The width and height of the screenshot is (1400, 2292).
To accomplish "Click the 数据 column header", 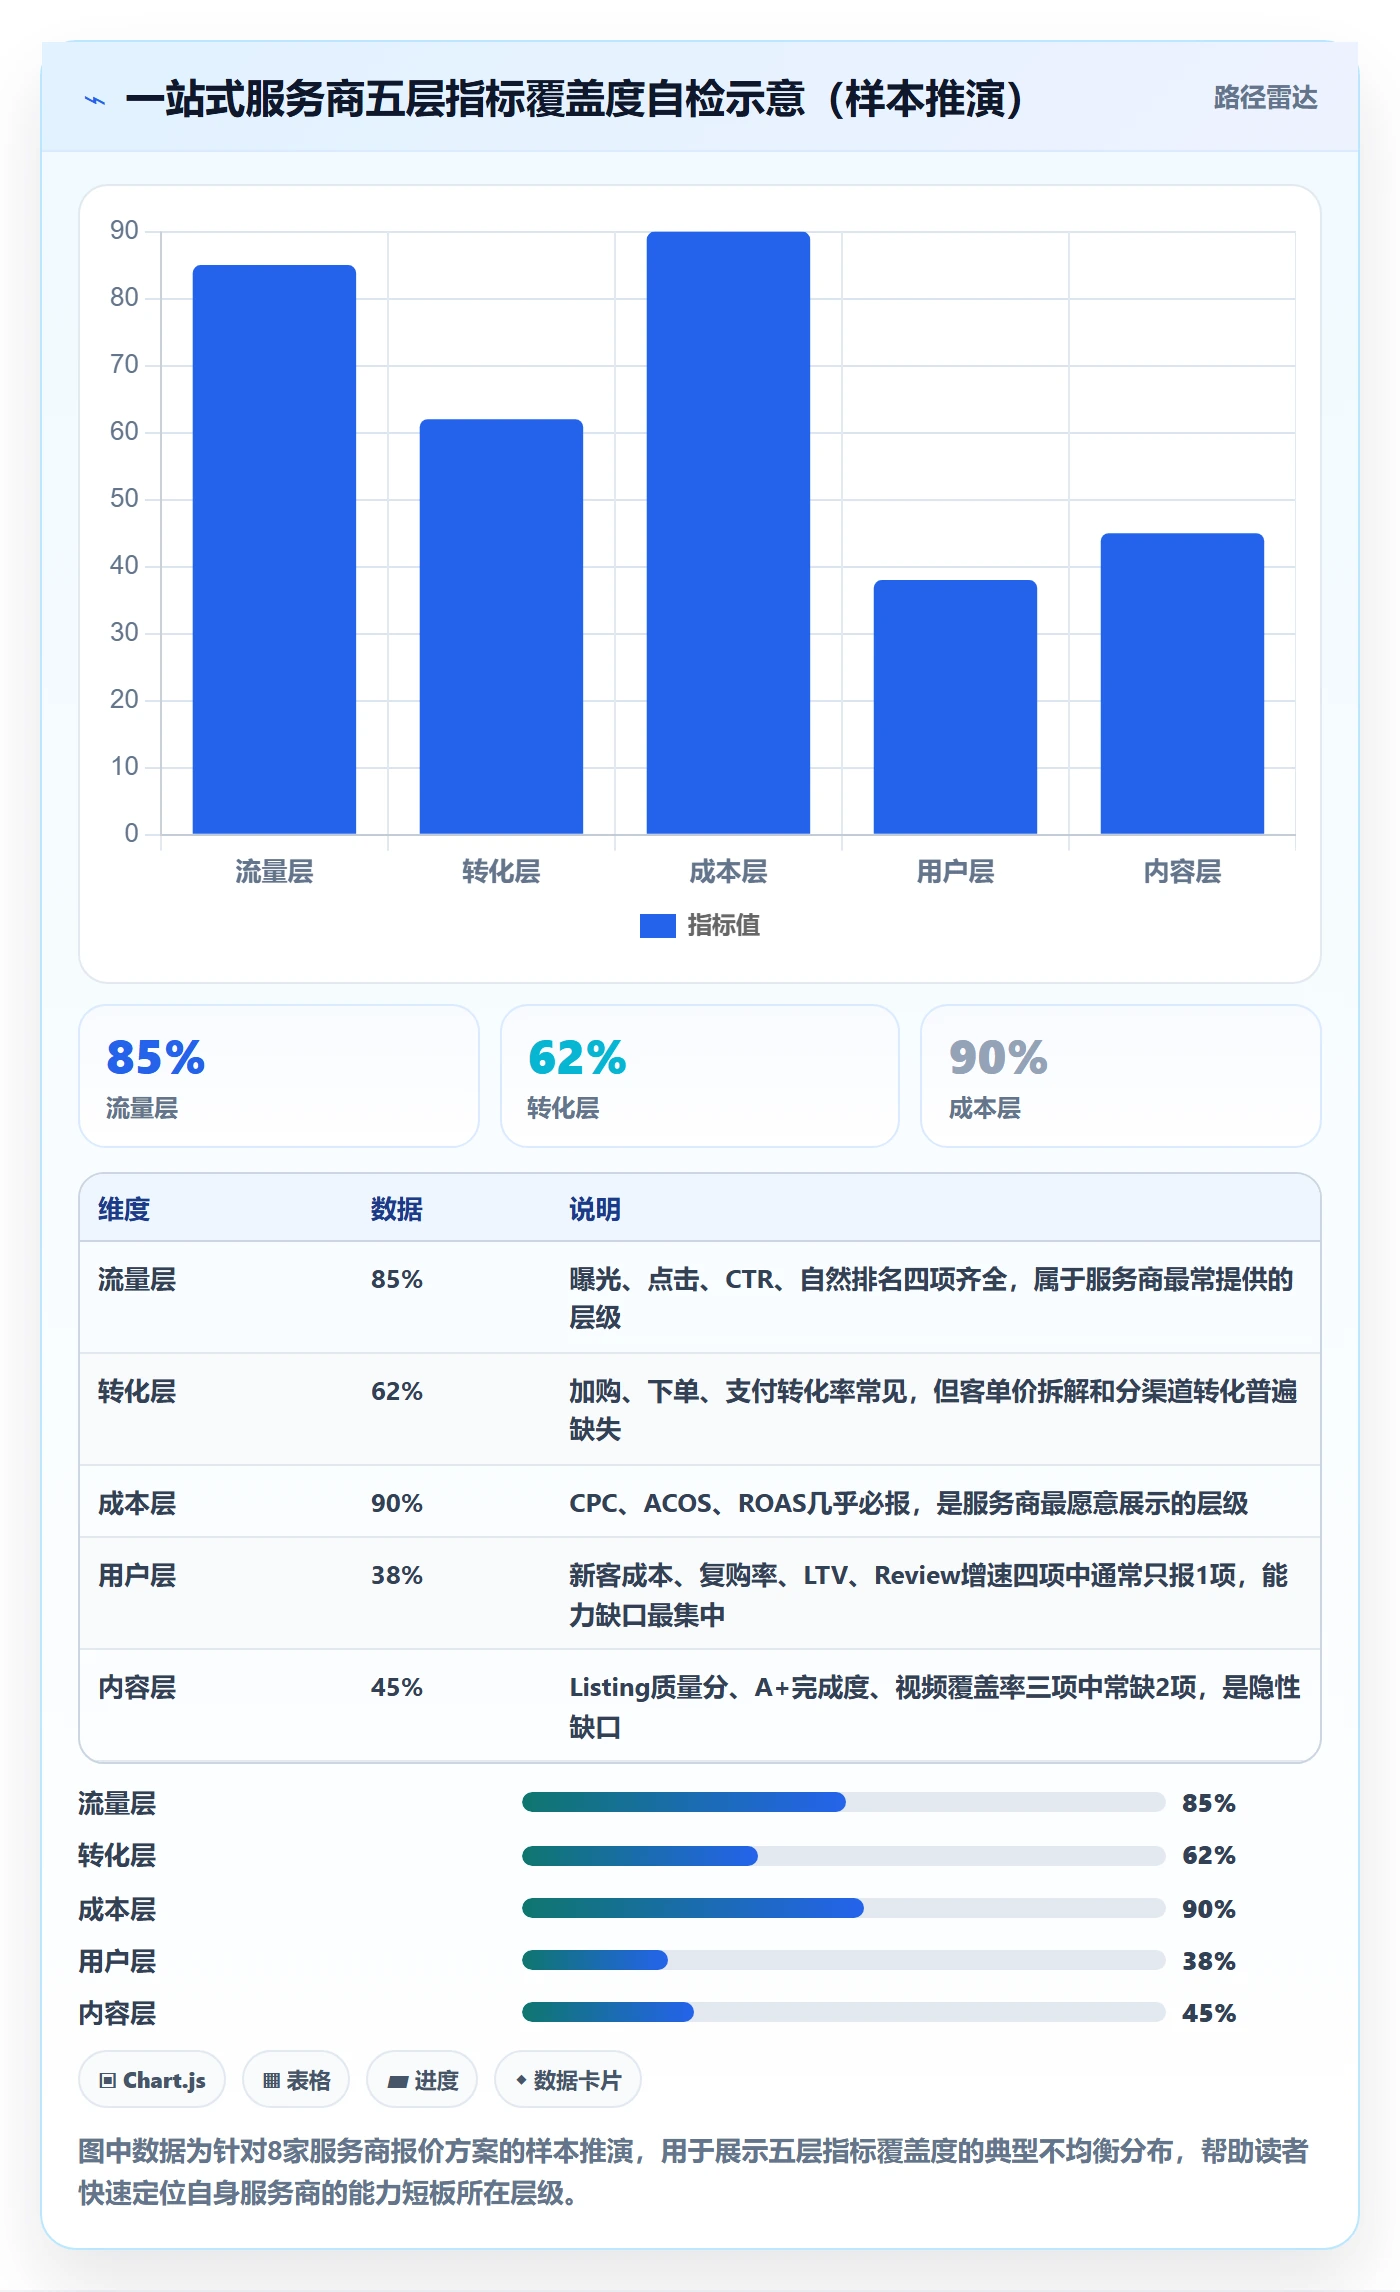I will click(397, 1209).
